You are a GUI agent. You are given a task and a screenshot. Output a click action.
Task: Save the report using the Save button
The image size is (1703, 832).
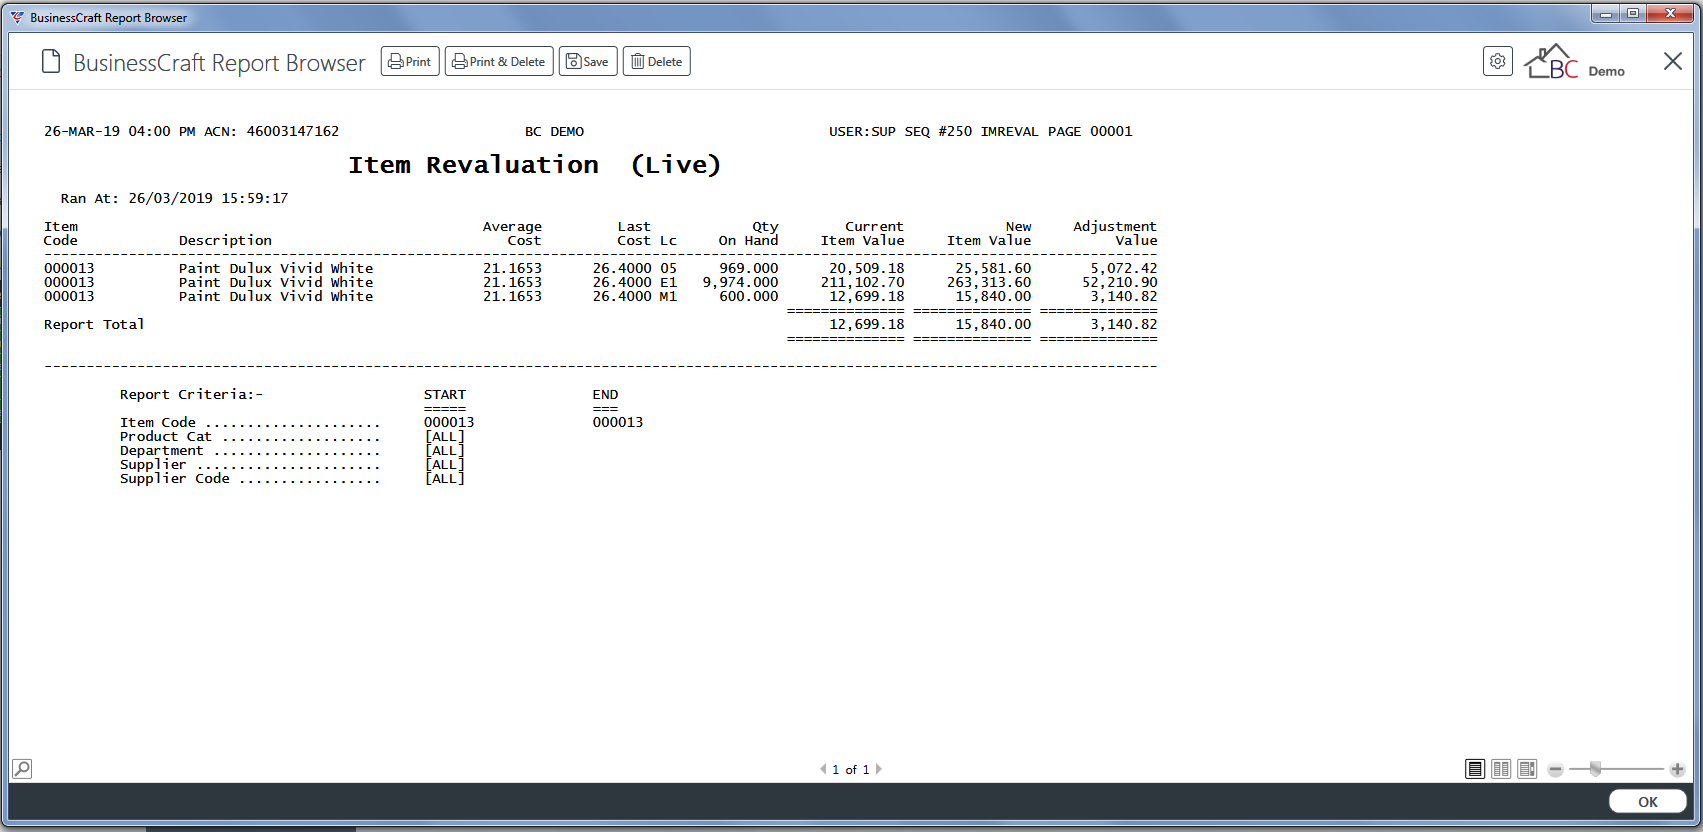(x=588, y=62)
